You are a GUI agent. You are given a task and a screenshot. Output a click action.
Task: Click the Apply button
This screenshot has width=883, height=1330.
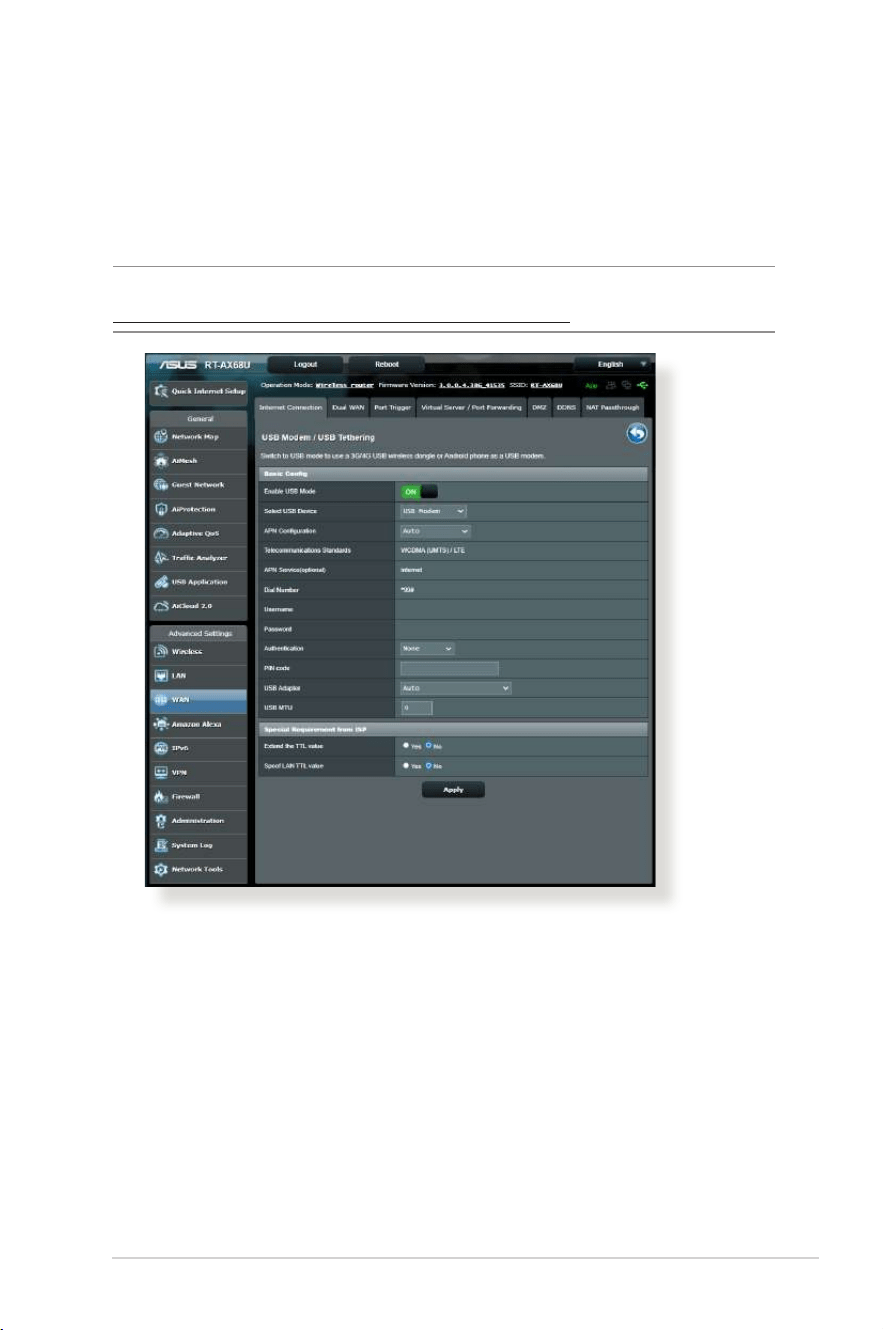(x=453, y=789)
